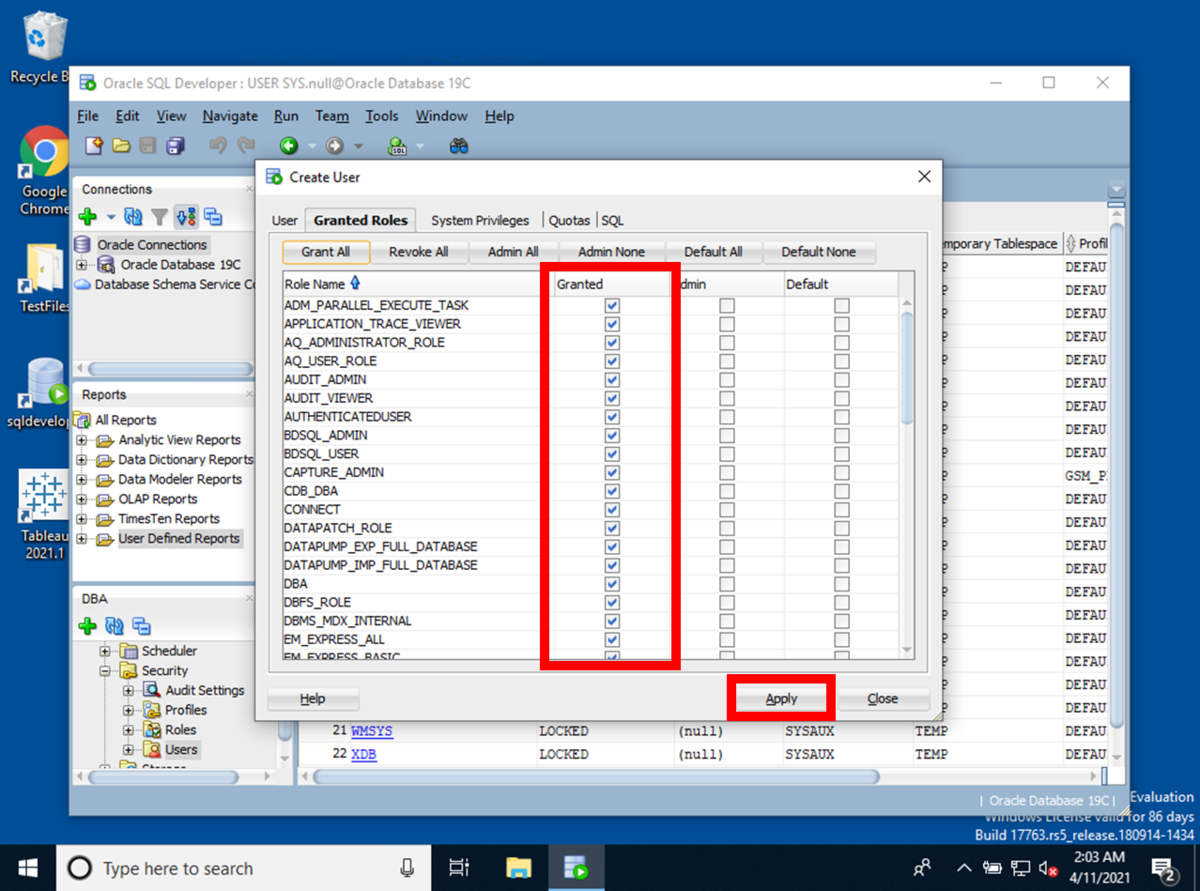Click the Save All toolbar icon
Image resolution: width=1200 pixels, height=891 pixels.
tap(175, 146)
